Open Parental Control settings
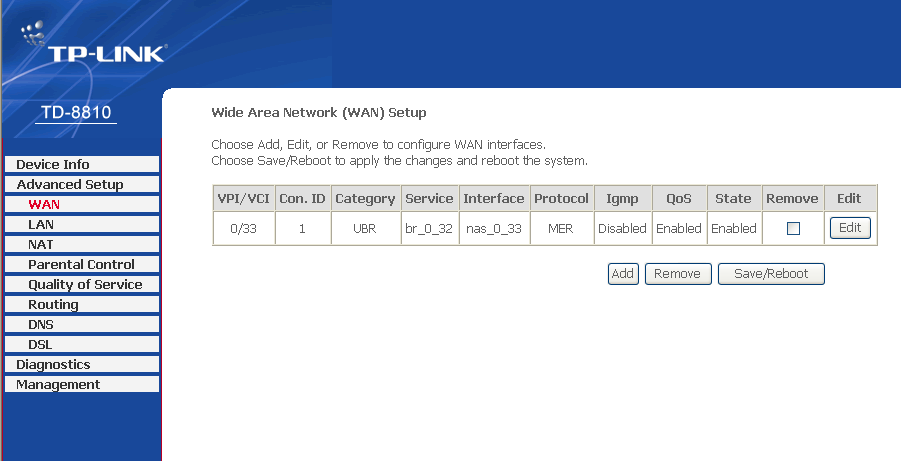Screen dimensions: 901x461 (81, 264)
